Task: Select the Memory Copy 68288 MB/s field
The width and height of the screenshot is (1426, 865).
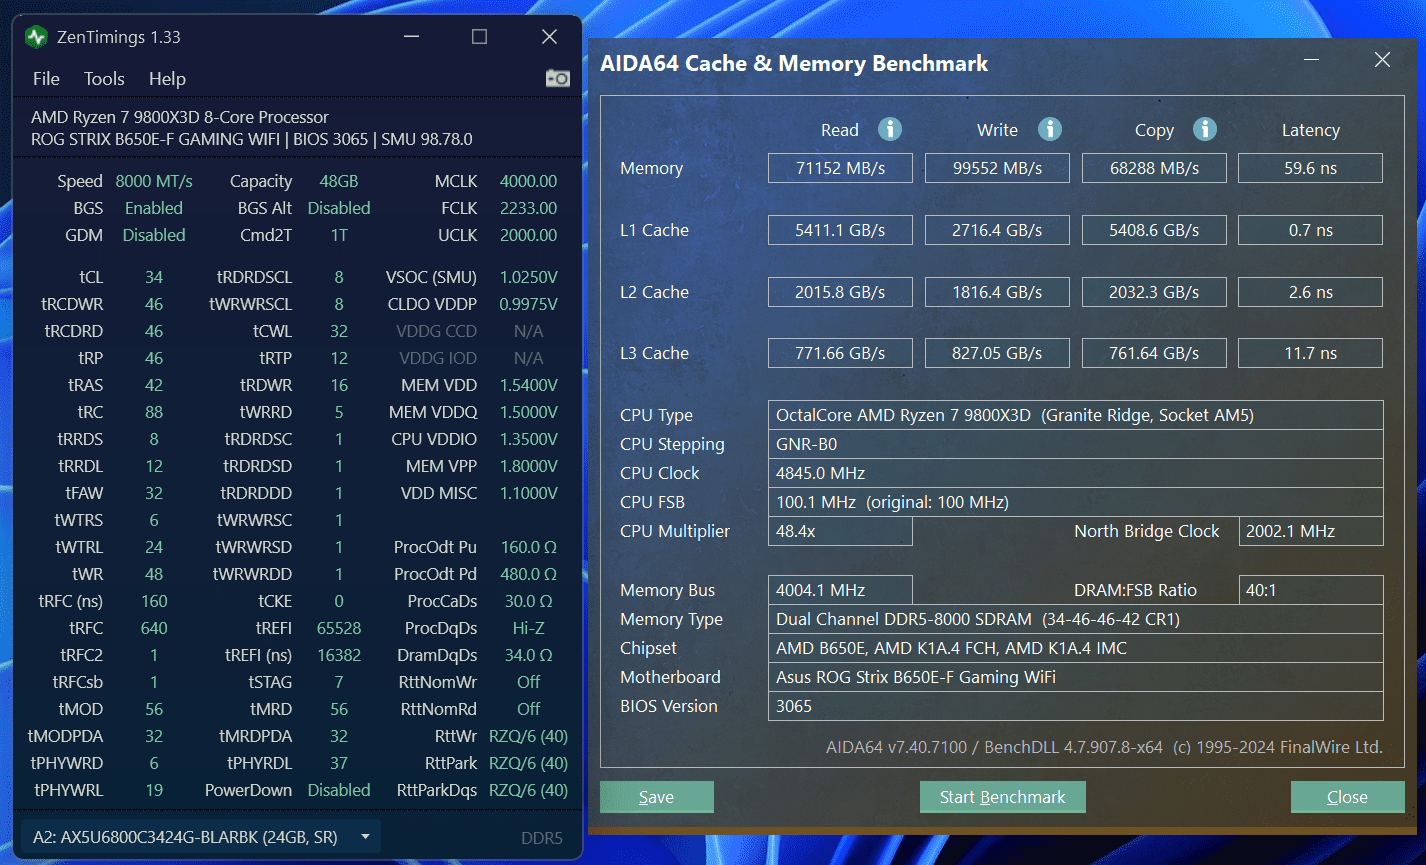Action: click(1154, 168)
